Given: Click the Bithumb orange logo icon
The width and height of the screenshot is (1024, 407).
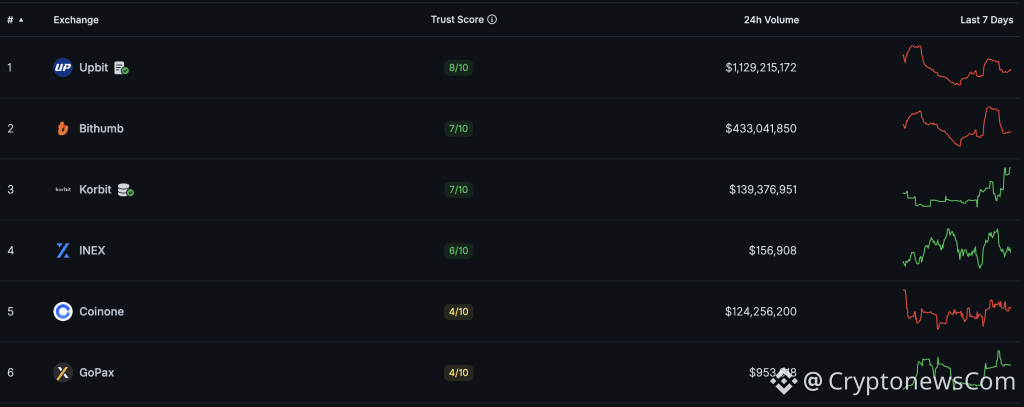Looking at the screenshot, I should [x=63, y=129].
